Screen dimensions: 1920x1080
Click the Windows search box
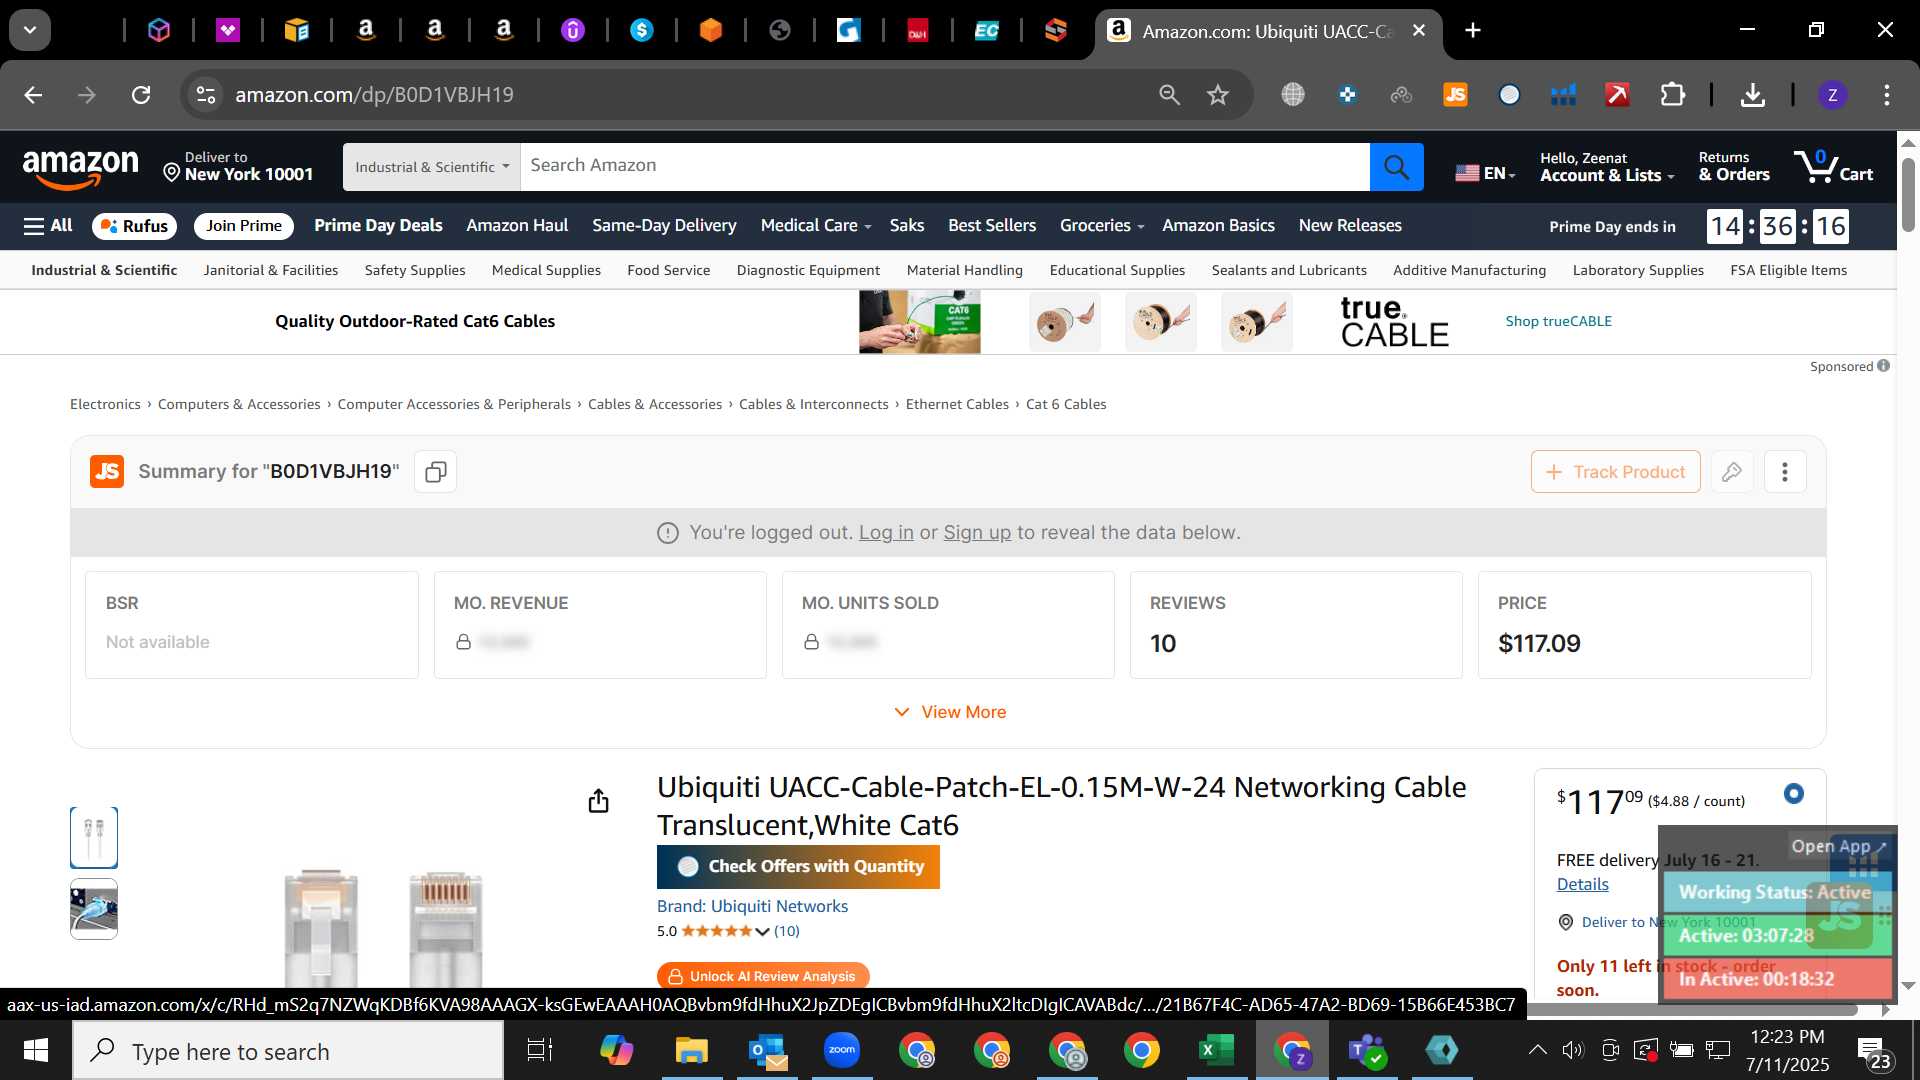pyautogui.click(x=288, y=1051)
